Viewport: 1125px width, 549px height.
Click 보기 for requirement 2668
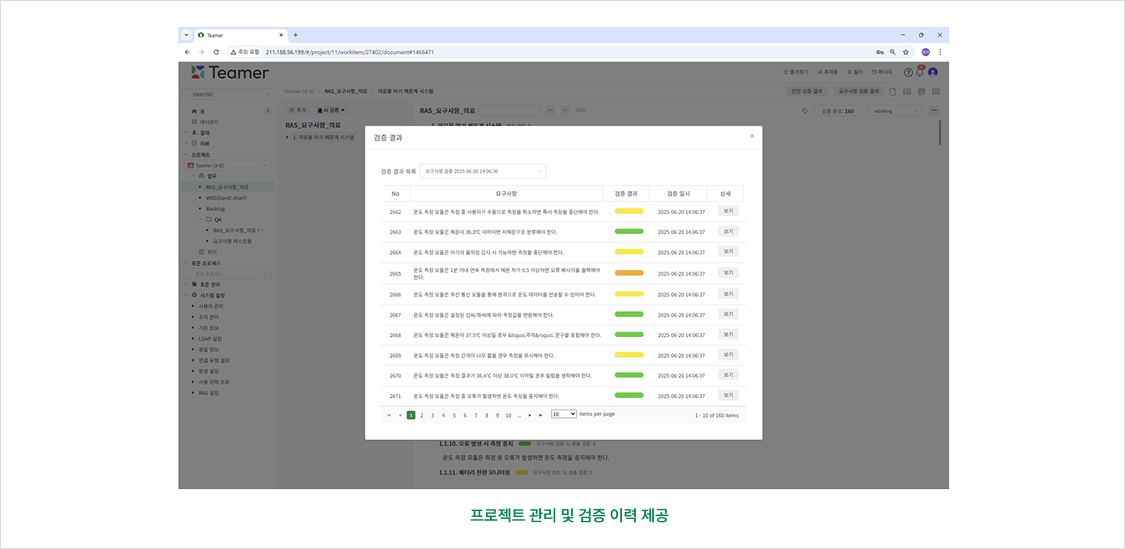coord(728,334)
